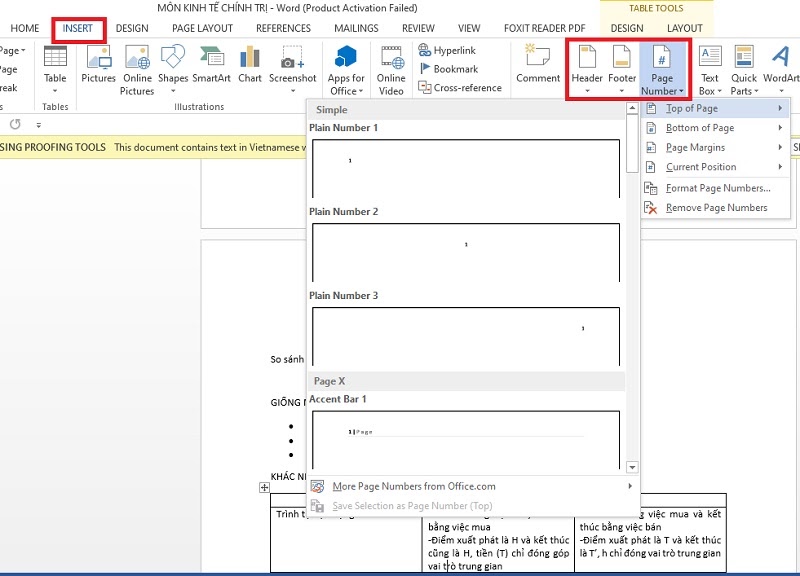Open Online Pictures

click(x=137, y=70)
